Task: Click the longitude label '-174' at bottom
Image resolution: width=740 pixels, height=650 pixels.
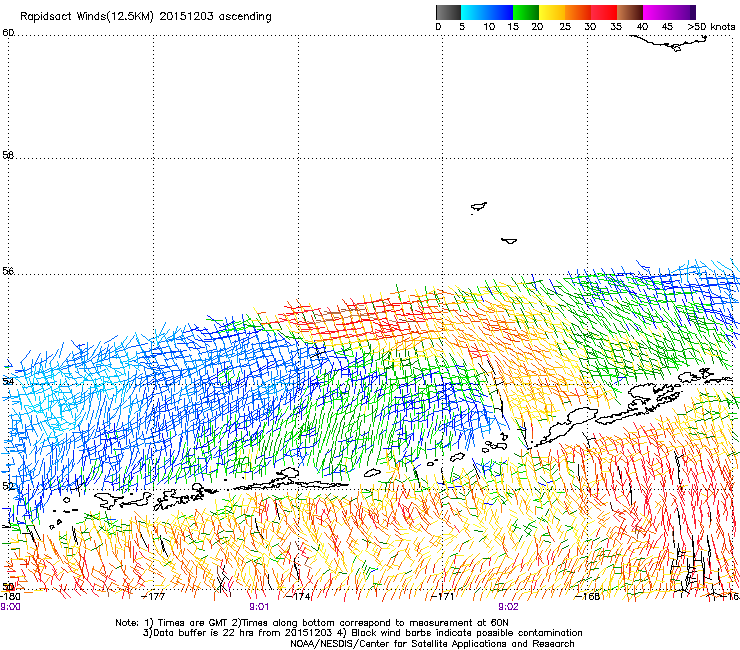Action: click(299, 597)
